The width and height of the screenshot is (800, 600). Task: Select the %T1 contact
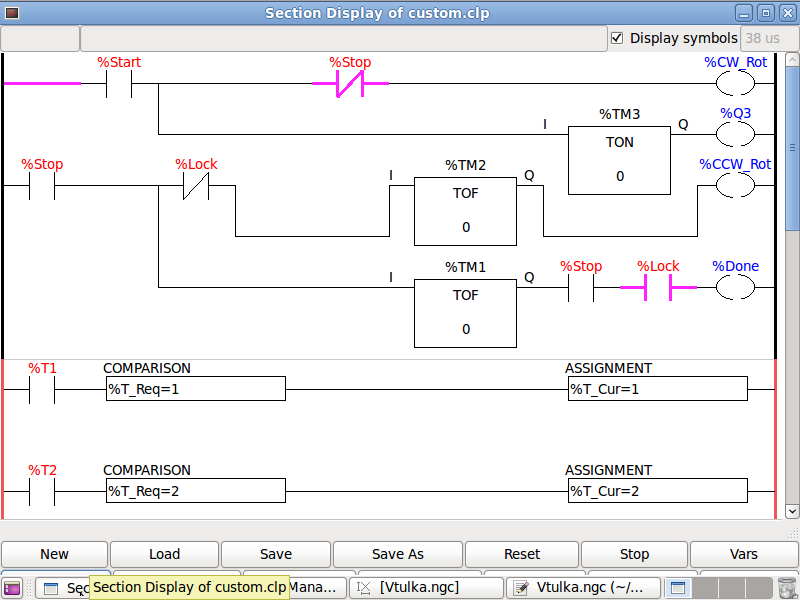pos(42,390)
